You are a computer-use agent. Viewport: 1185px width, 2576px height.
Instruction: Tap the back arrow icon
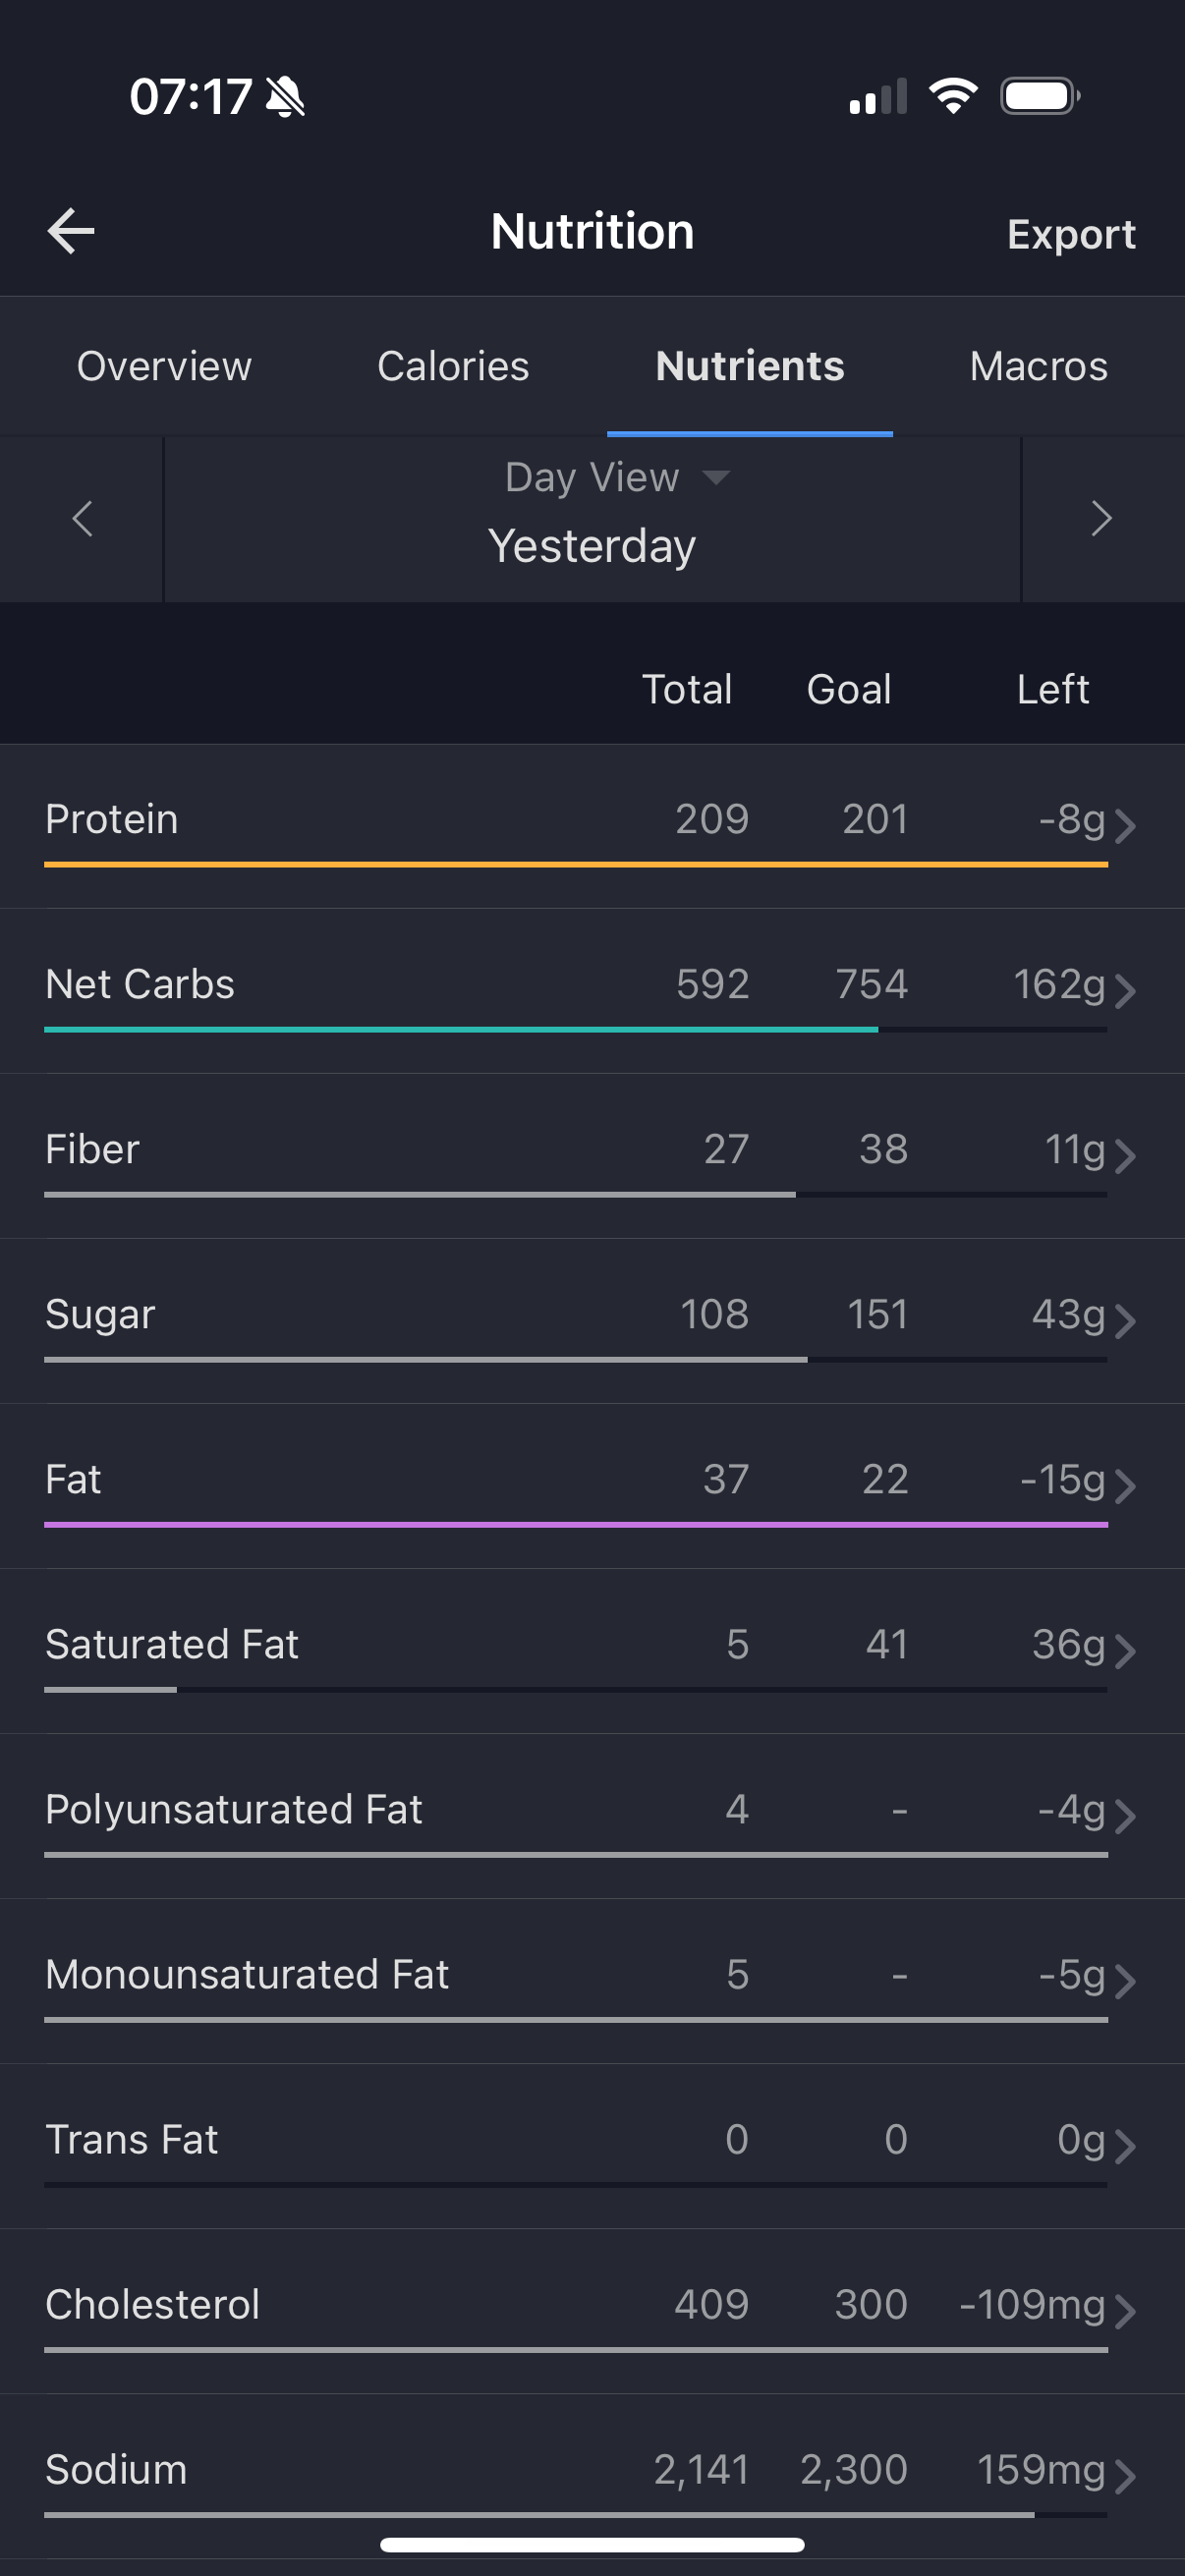click(71, 232)
